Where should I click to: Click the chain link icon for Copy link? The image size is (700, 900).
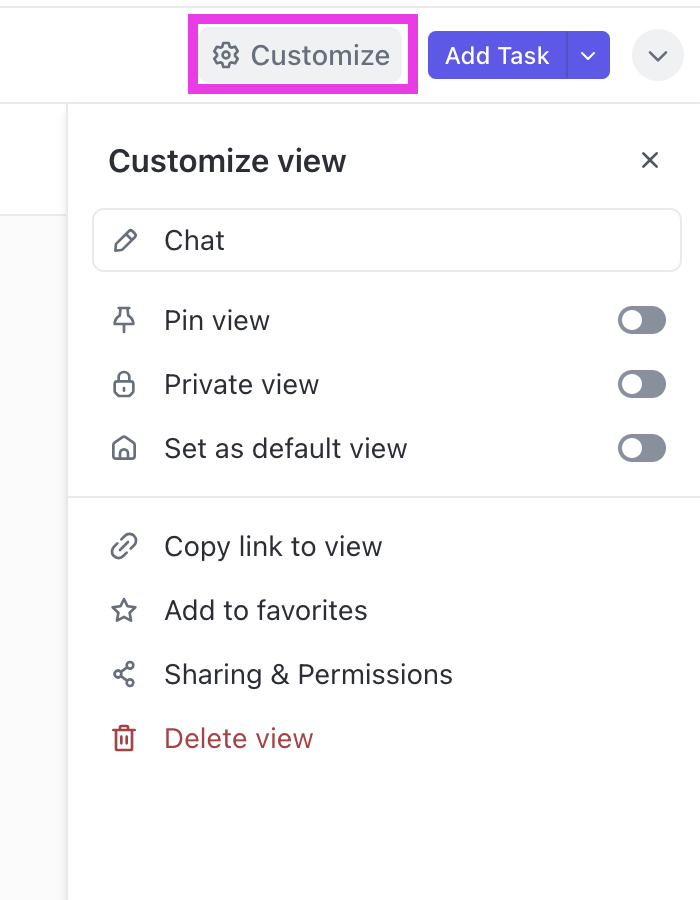(124, 547)
